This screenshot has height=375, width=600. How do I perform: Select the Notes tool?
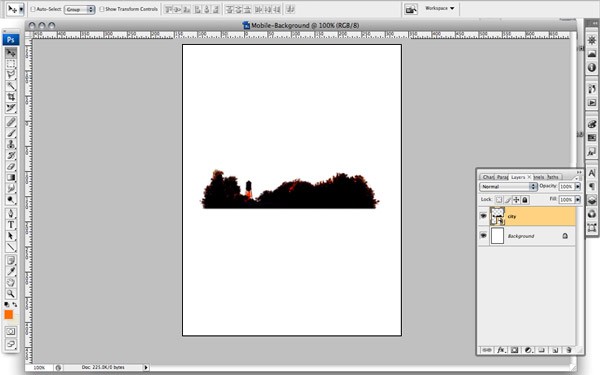(11, 261)
